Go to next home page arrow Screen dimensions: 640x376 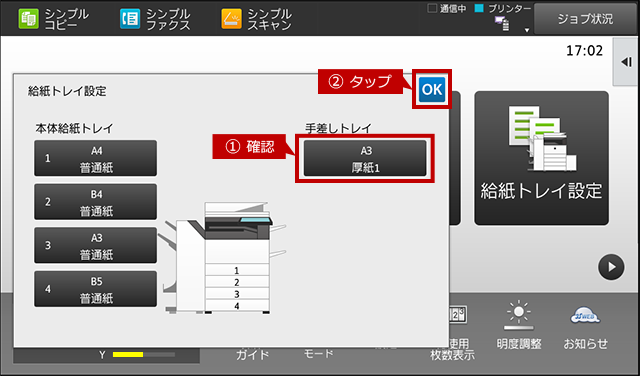[x=611, y=267]
